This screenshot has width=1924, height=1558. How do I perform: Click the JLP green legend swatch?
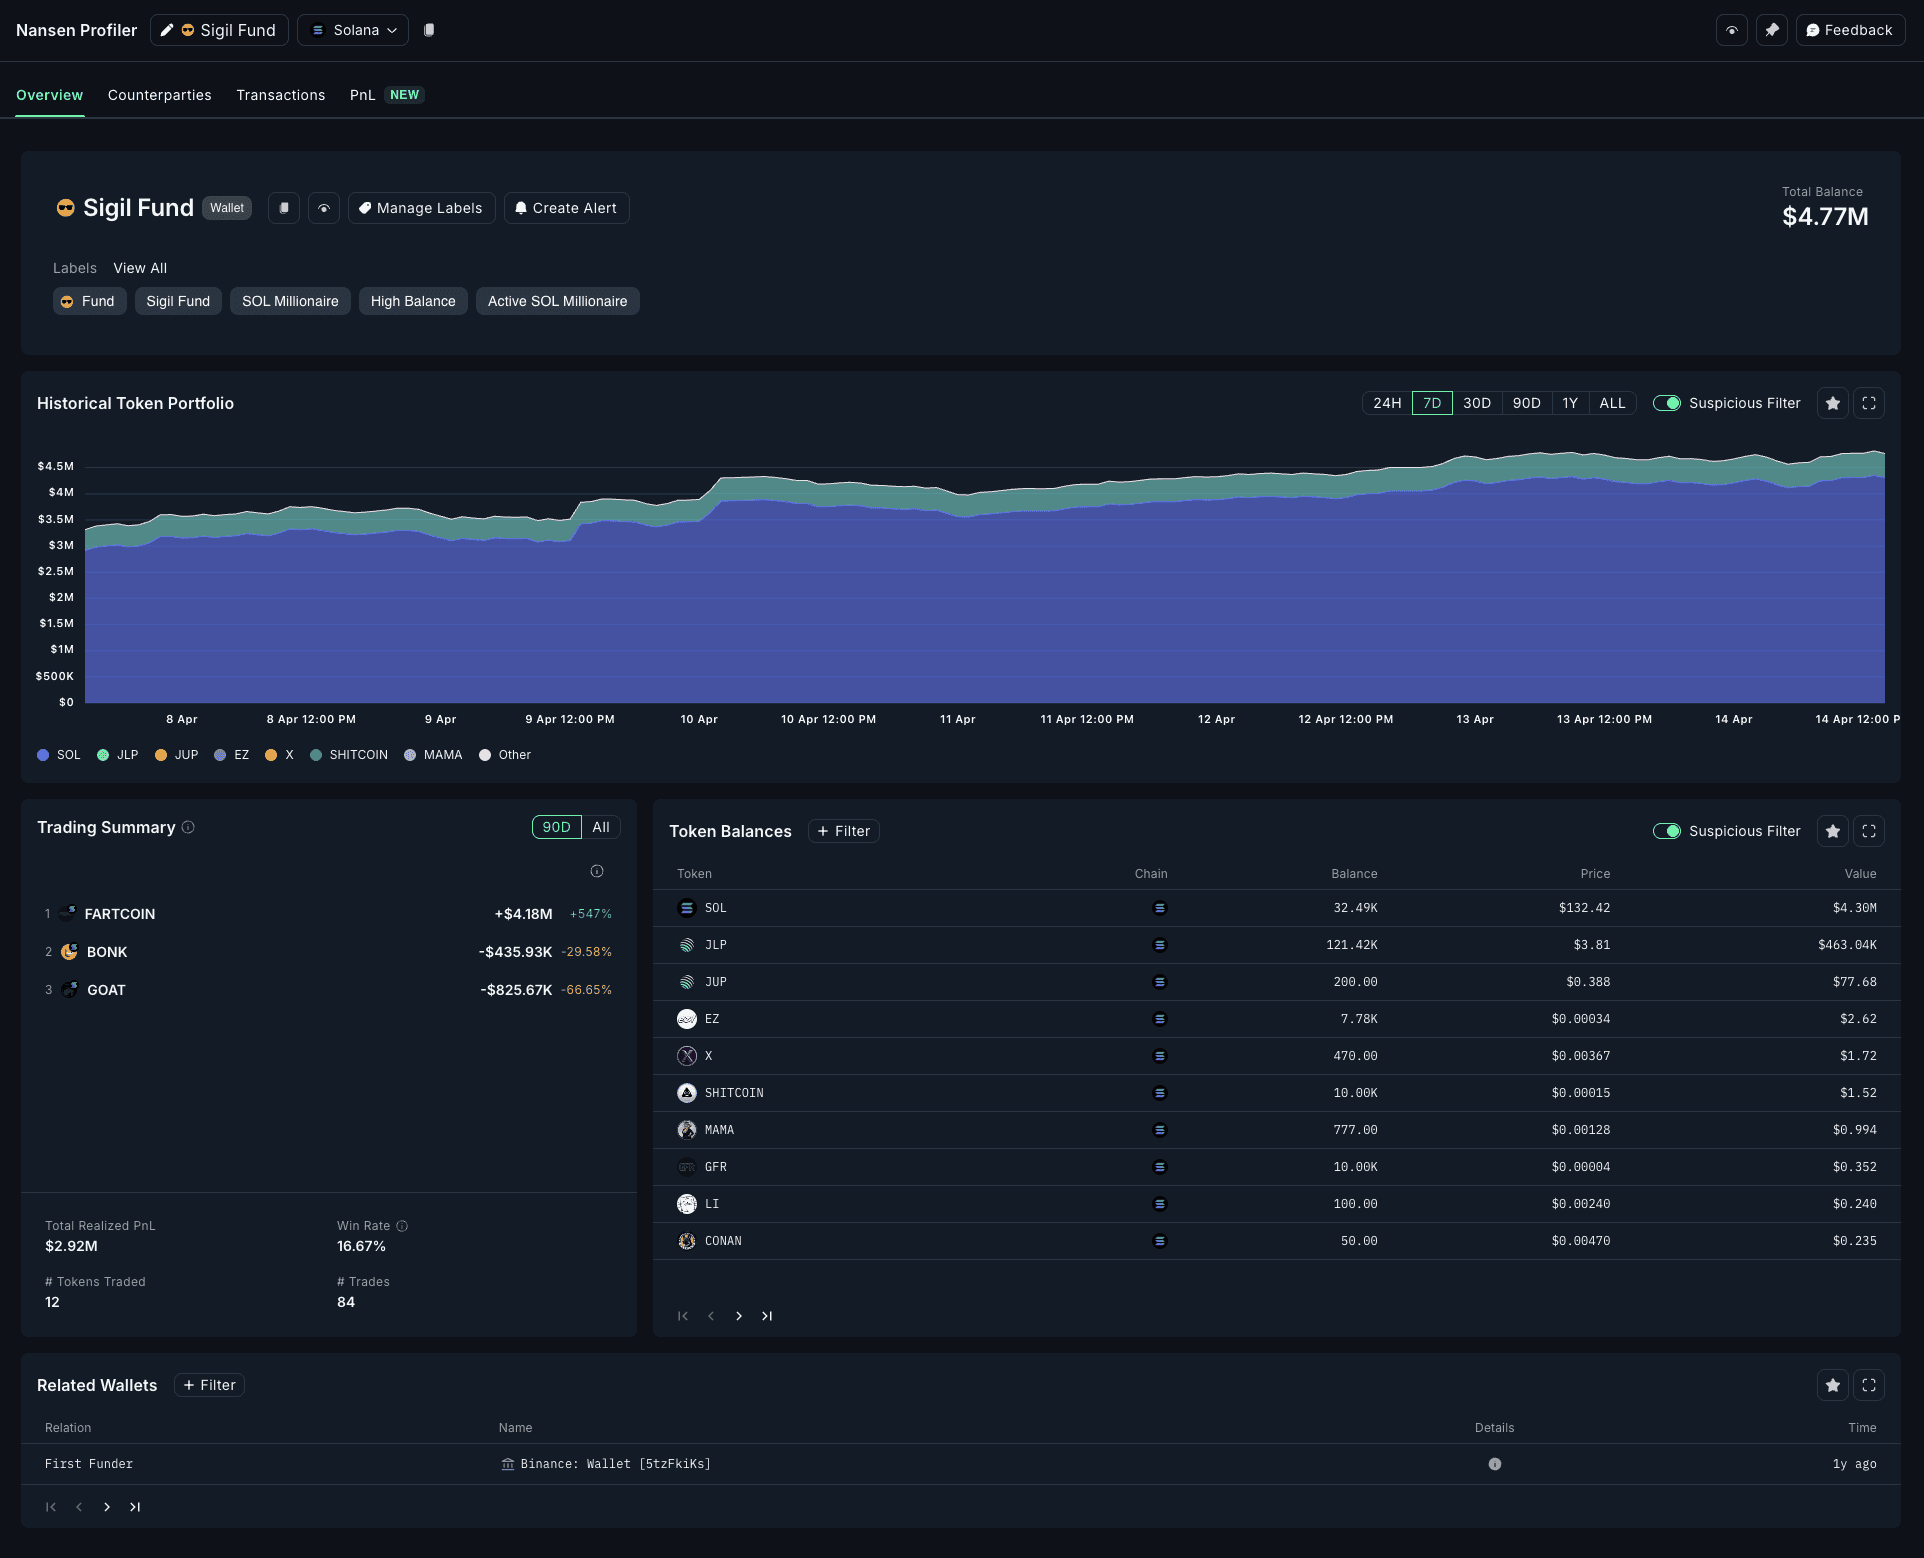coord(103,755)
